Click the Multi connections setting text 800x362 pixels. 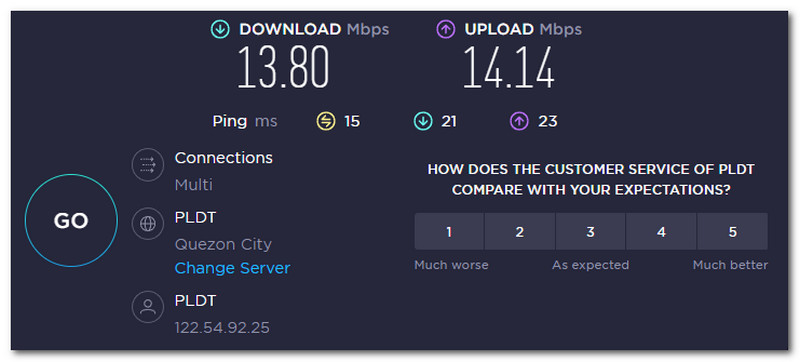[193, 185]
